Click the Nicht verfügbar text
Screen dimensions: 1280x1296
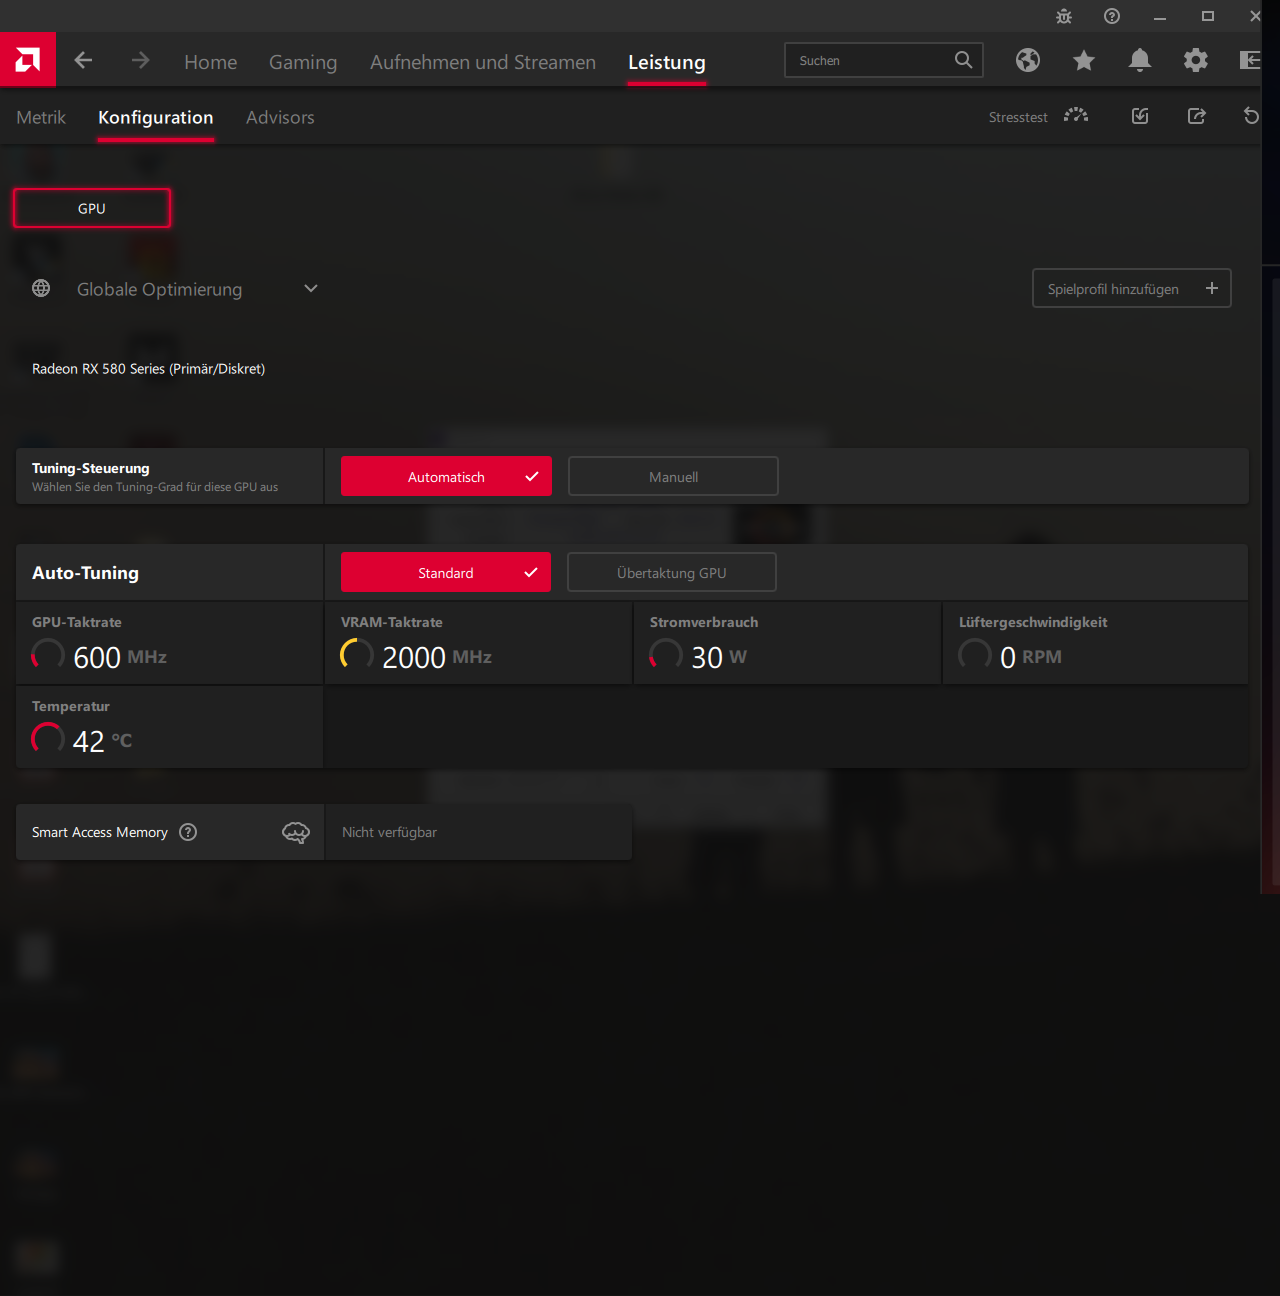[x=389, y=832]
